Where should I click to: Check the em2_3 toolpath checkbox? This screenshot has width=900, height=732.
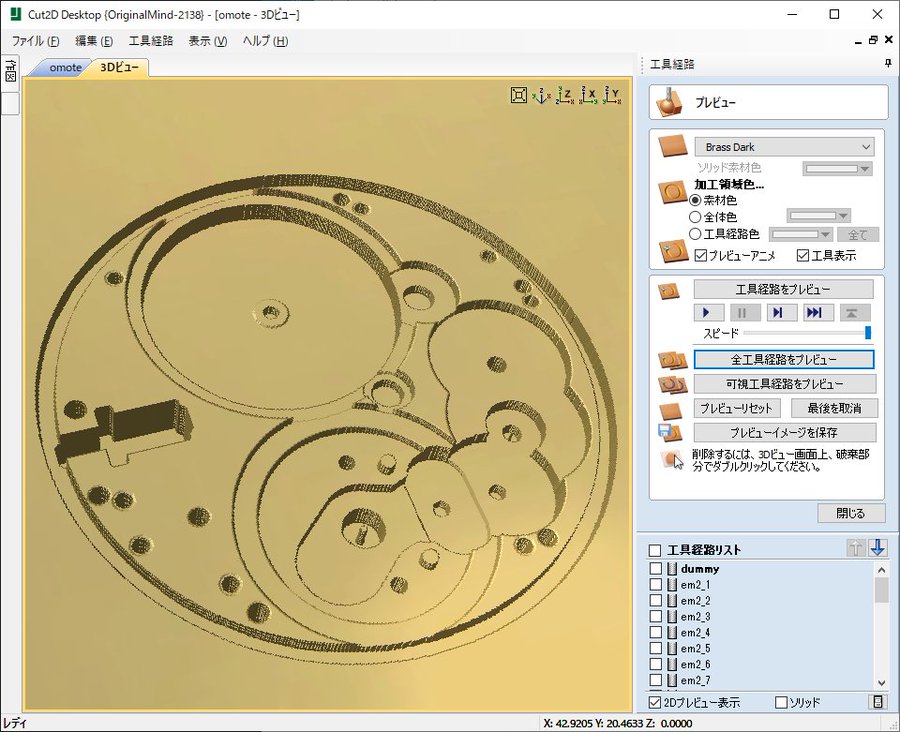pyautogui.click(x=656, y=617)
